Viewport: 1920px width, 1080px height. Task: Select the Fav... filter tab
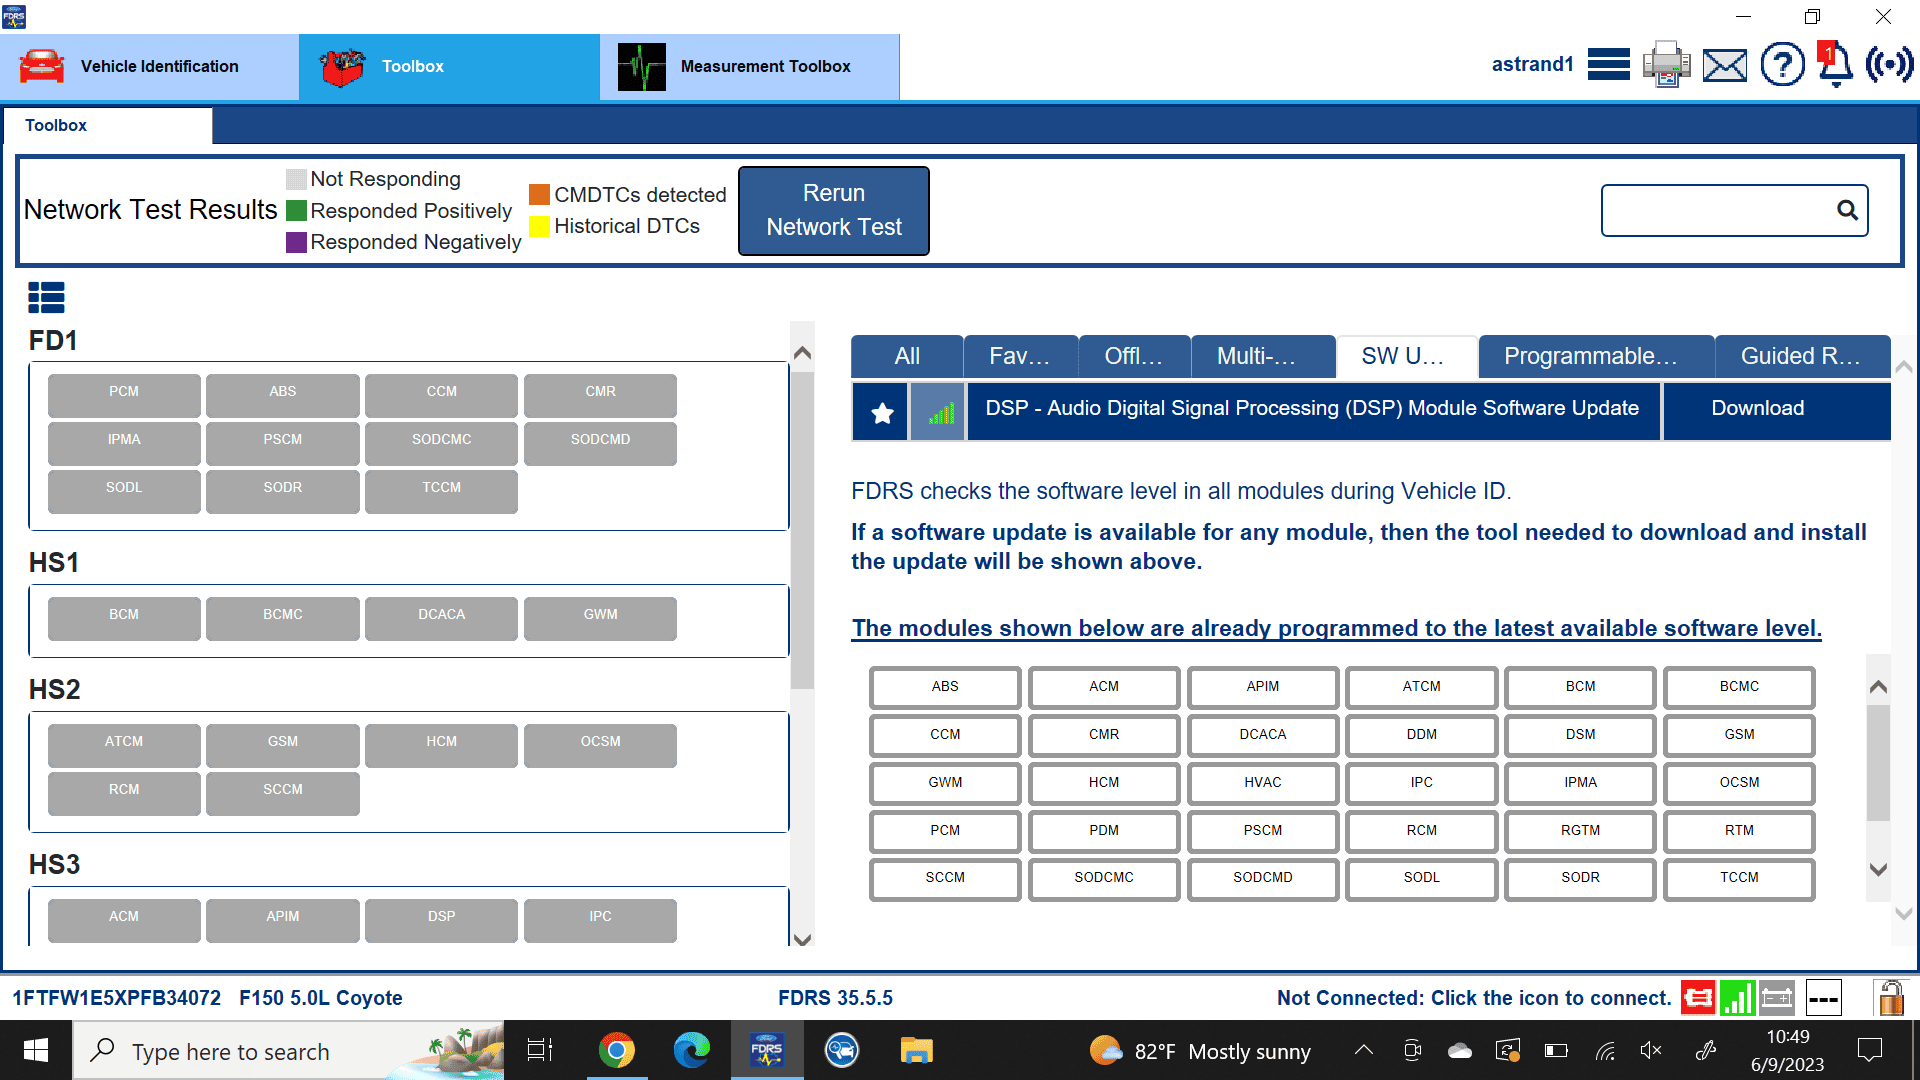tap(1020, 356)
